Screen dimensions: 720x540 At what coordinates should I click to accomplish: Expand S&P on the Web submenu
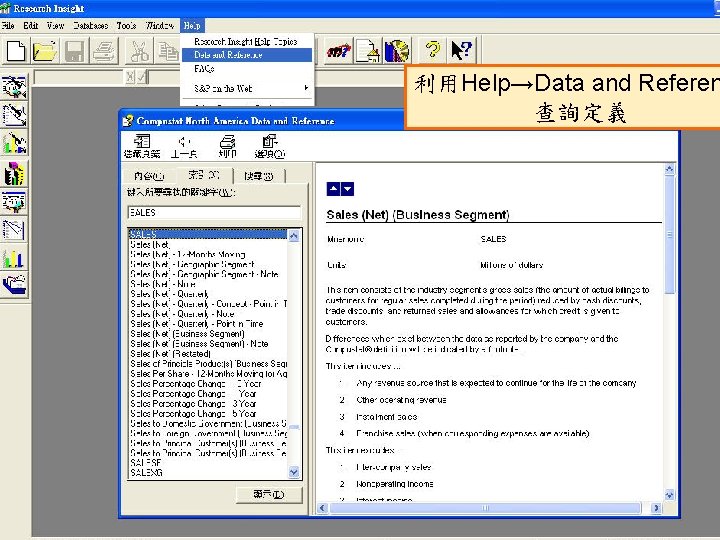pos(246,89)
